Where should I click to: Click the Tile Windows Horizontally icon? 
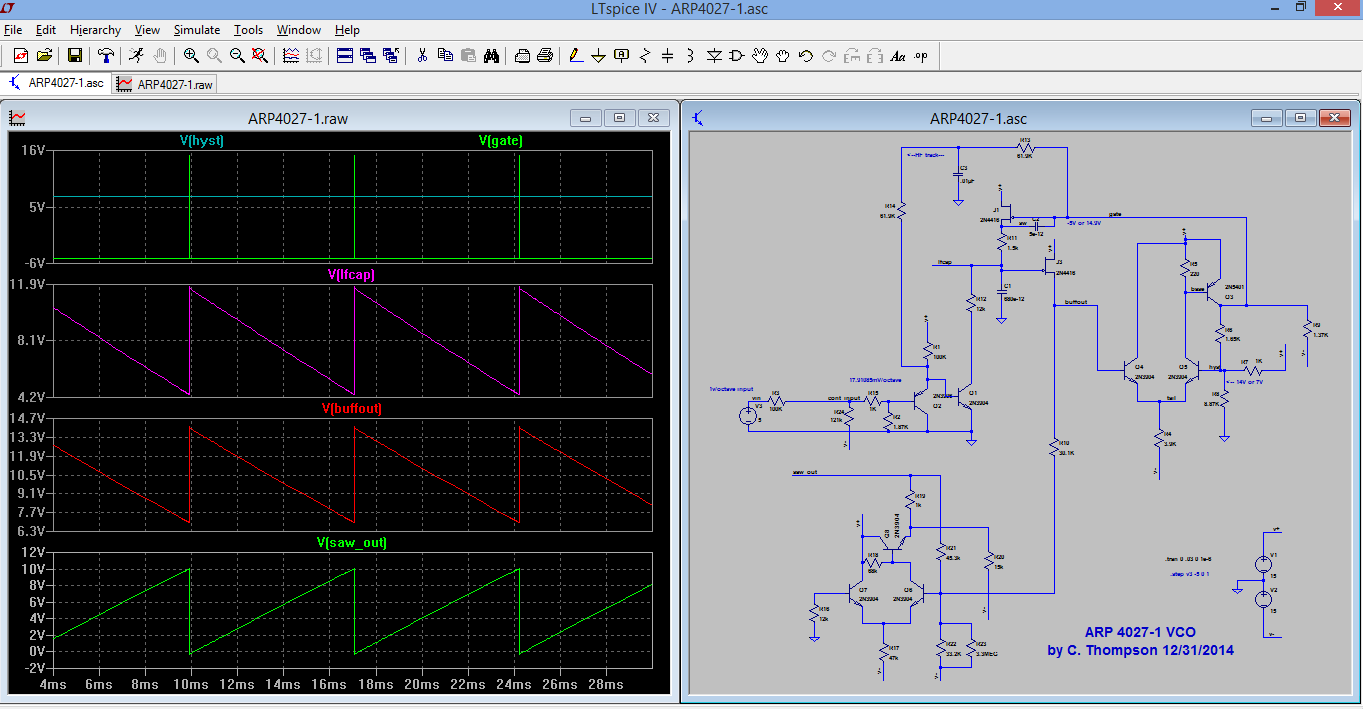(x=344, y=56)
